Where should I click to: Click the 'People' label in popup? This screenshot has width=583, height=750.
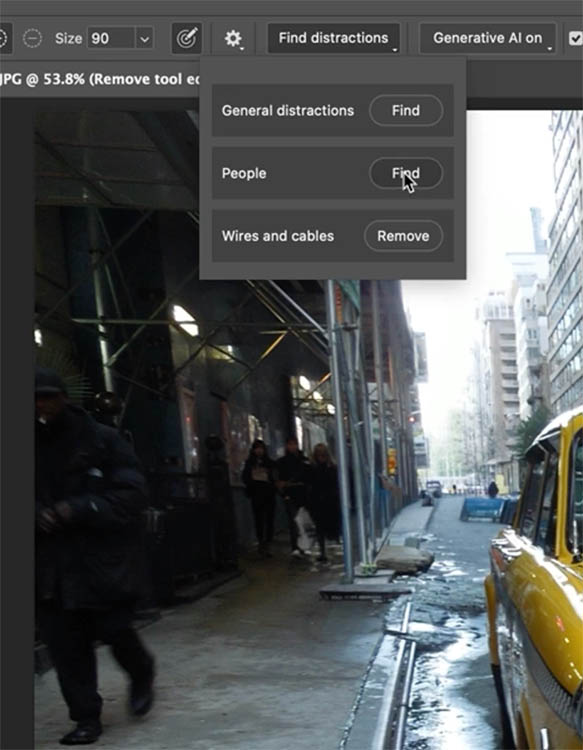tap(244, 173)
